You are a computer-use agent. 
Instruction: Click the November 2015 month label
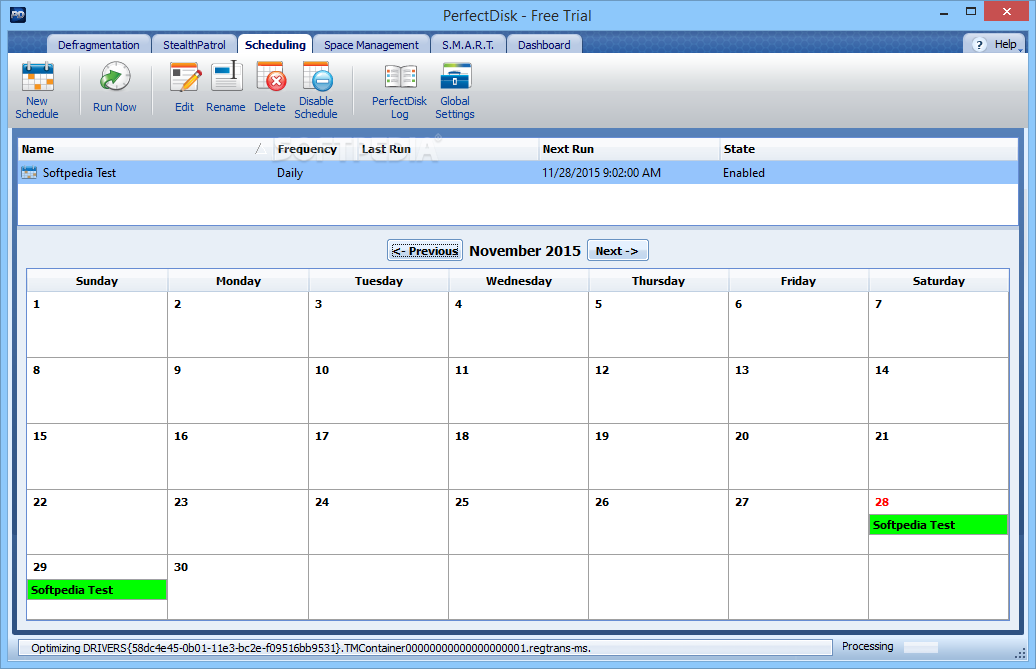[x=525, y=251]
